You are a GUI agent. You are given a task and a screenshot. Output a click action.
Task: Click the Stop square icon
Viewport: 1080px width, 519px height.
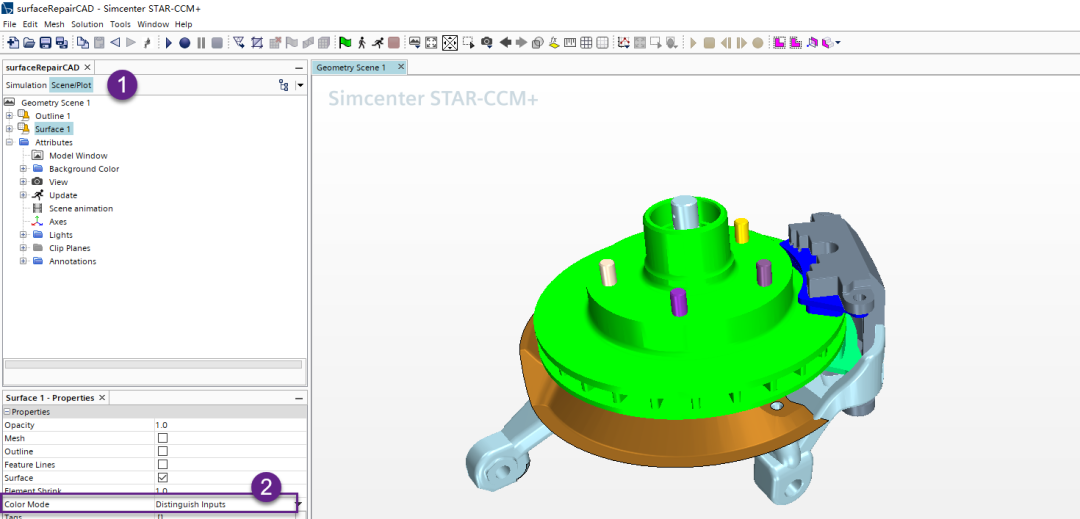point(217,43)
